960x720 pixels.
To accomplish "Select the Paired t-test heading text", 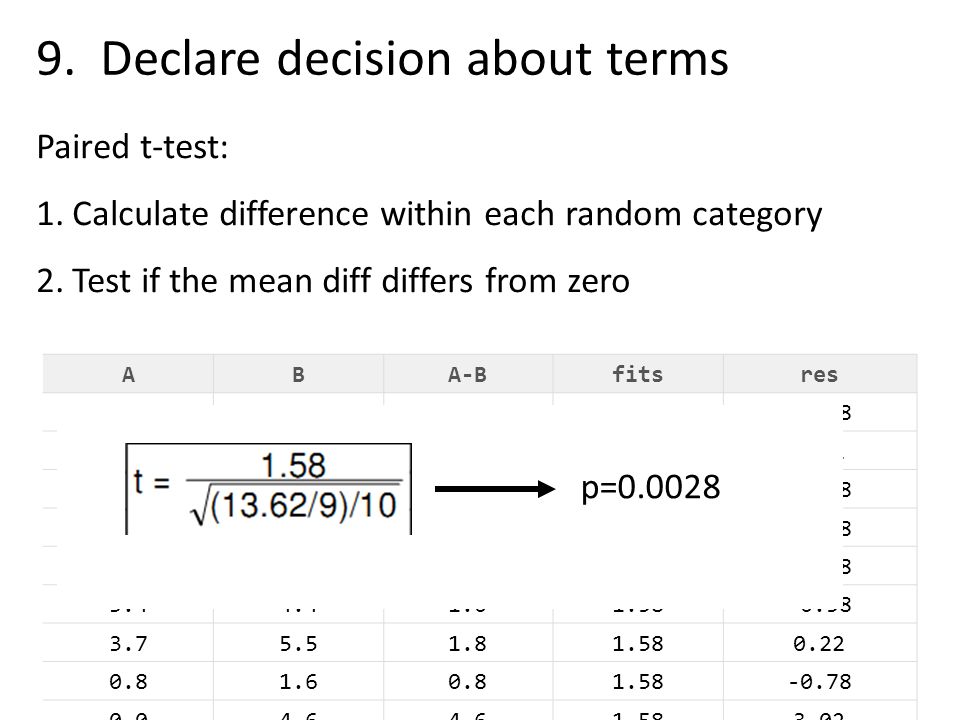I will (132, 148).
